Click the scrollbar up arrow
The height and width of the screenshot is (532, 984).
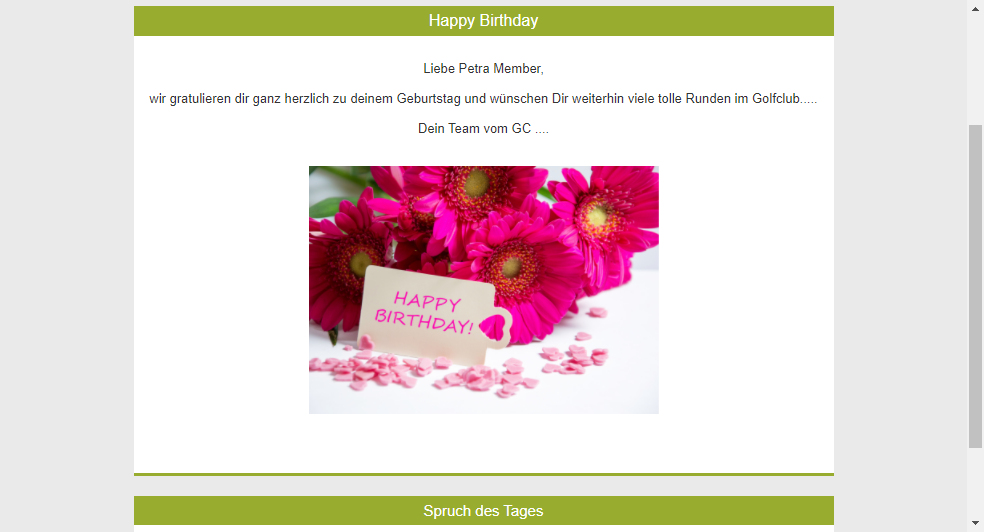(x=975, y=9)
